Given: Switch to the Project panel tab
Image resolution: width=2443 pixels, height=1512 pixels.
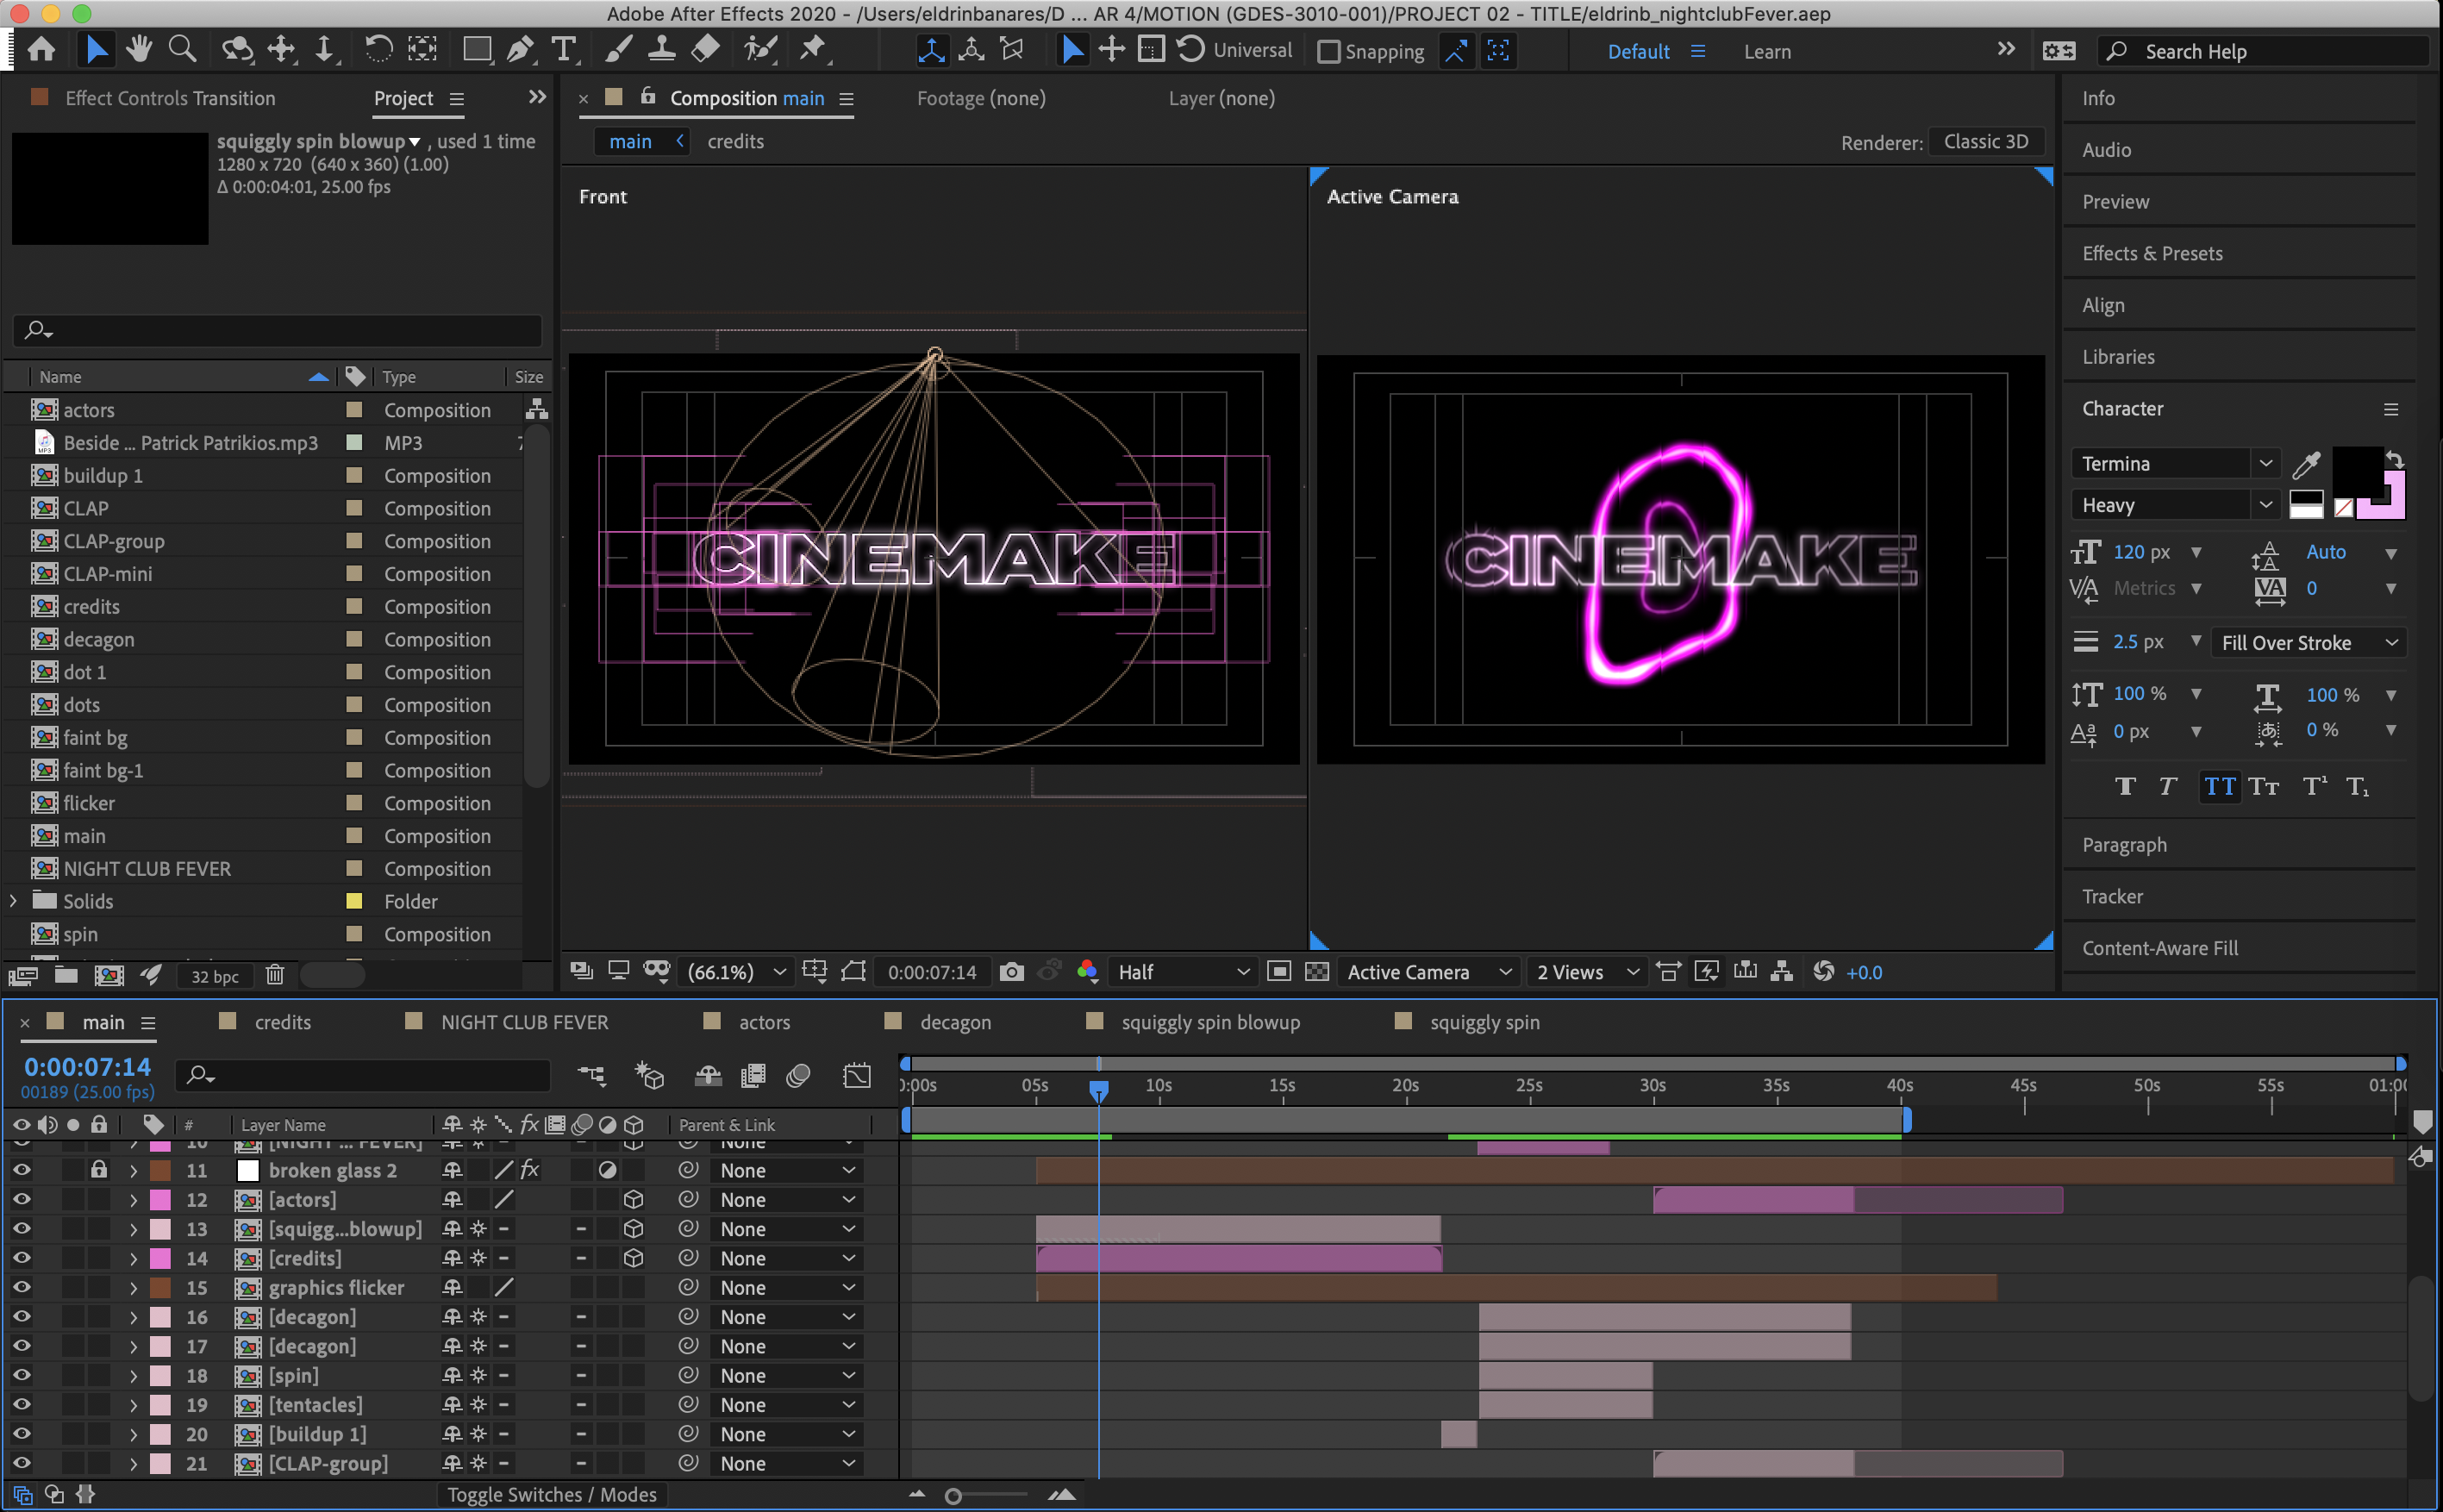Looking at the screenshot, I should [x=403, y=98].
